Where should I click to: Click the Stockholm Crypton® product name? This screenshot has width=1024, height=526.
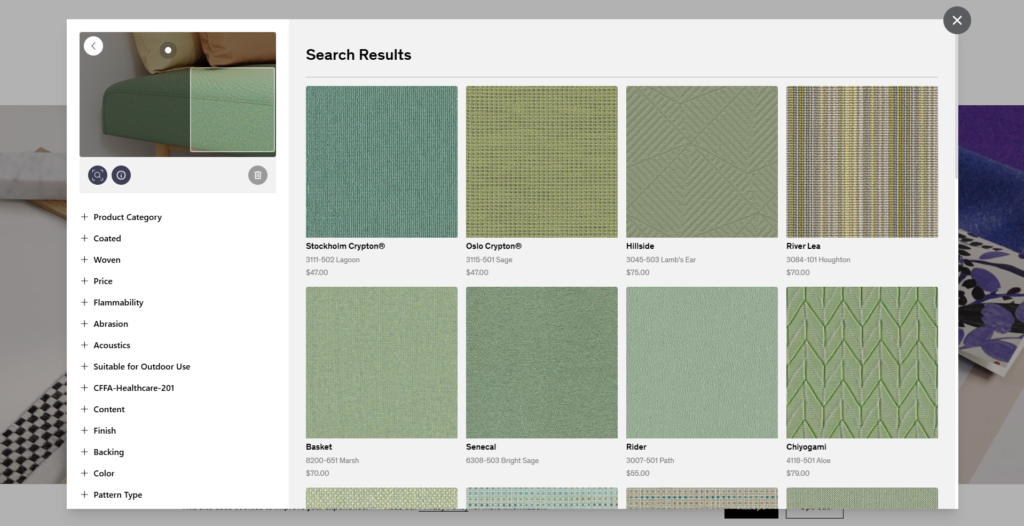345,246
